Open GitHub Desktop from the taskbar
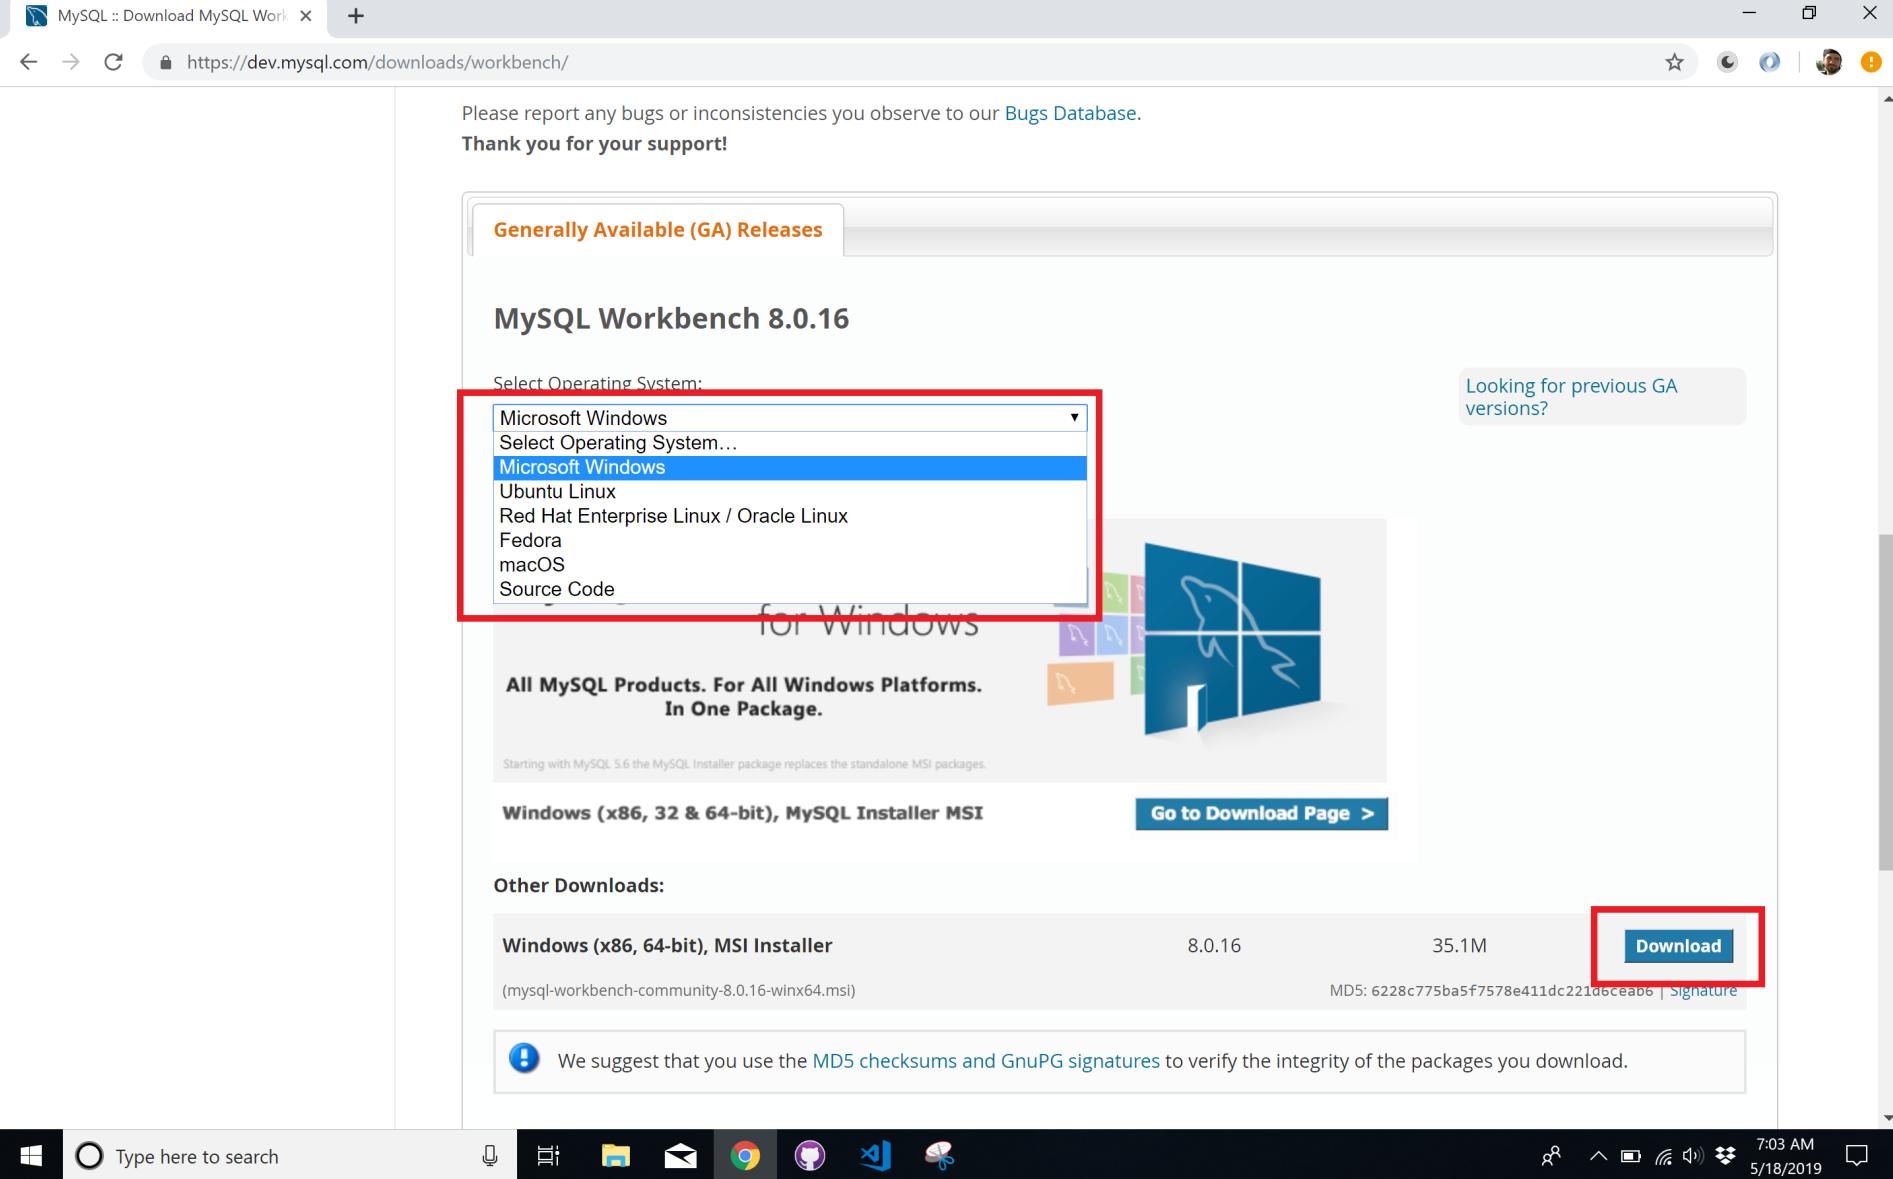The width and height of the screenshot is (1893, 1179). tap(810, 1156)
